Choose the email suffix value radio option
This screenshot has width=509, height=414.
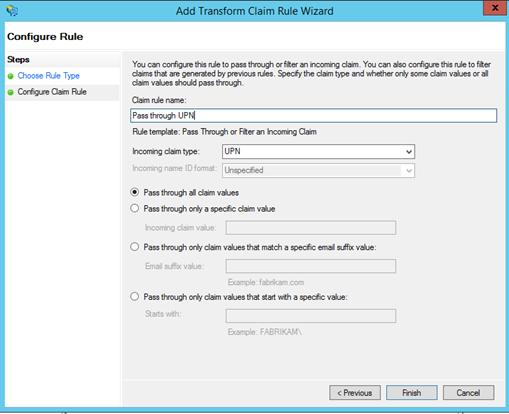(x=135, y=247)
